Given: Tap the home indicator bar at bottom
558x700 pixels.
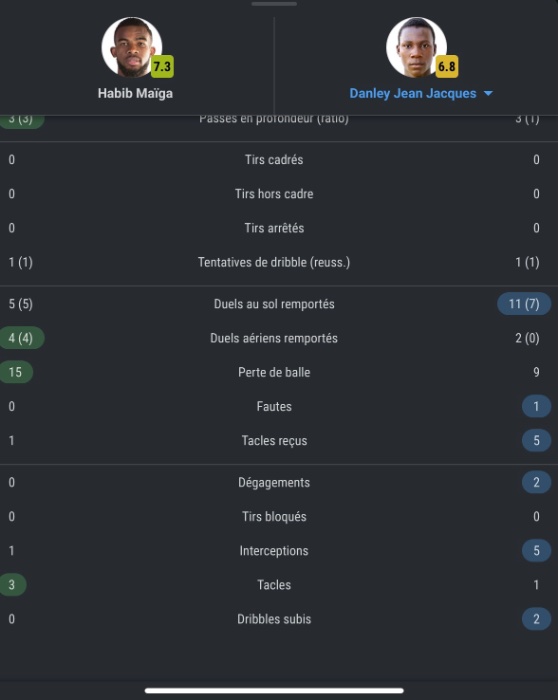Looking at the screenshot, I should tap(274, 691).
